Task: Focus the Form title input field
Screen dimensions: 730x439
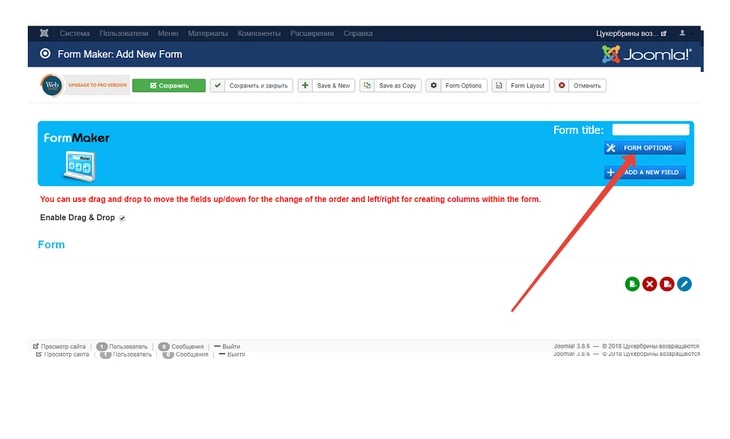Action: 650,129
